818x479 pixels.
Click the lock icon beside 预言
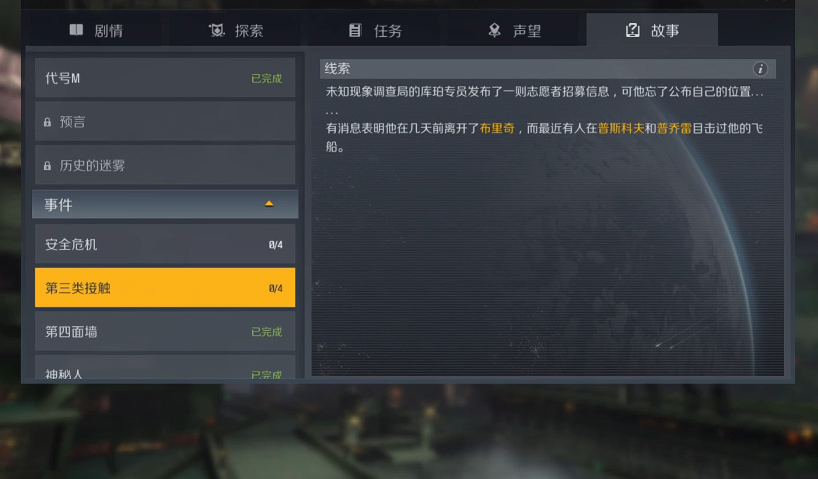[47, 122]
